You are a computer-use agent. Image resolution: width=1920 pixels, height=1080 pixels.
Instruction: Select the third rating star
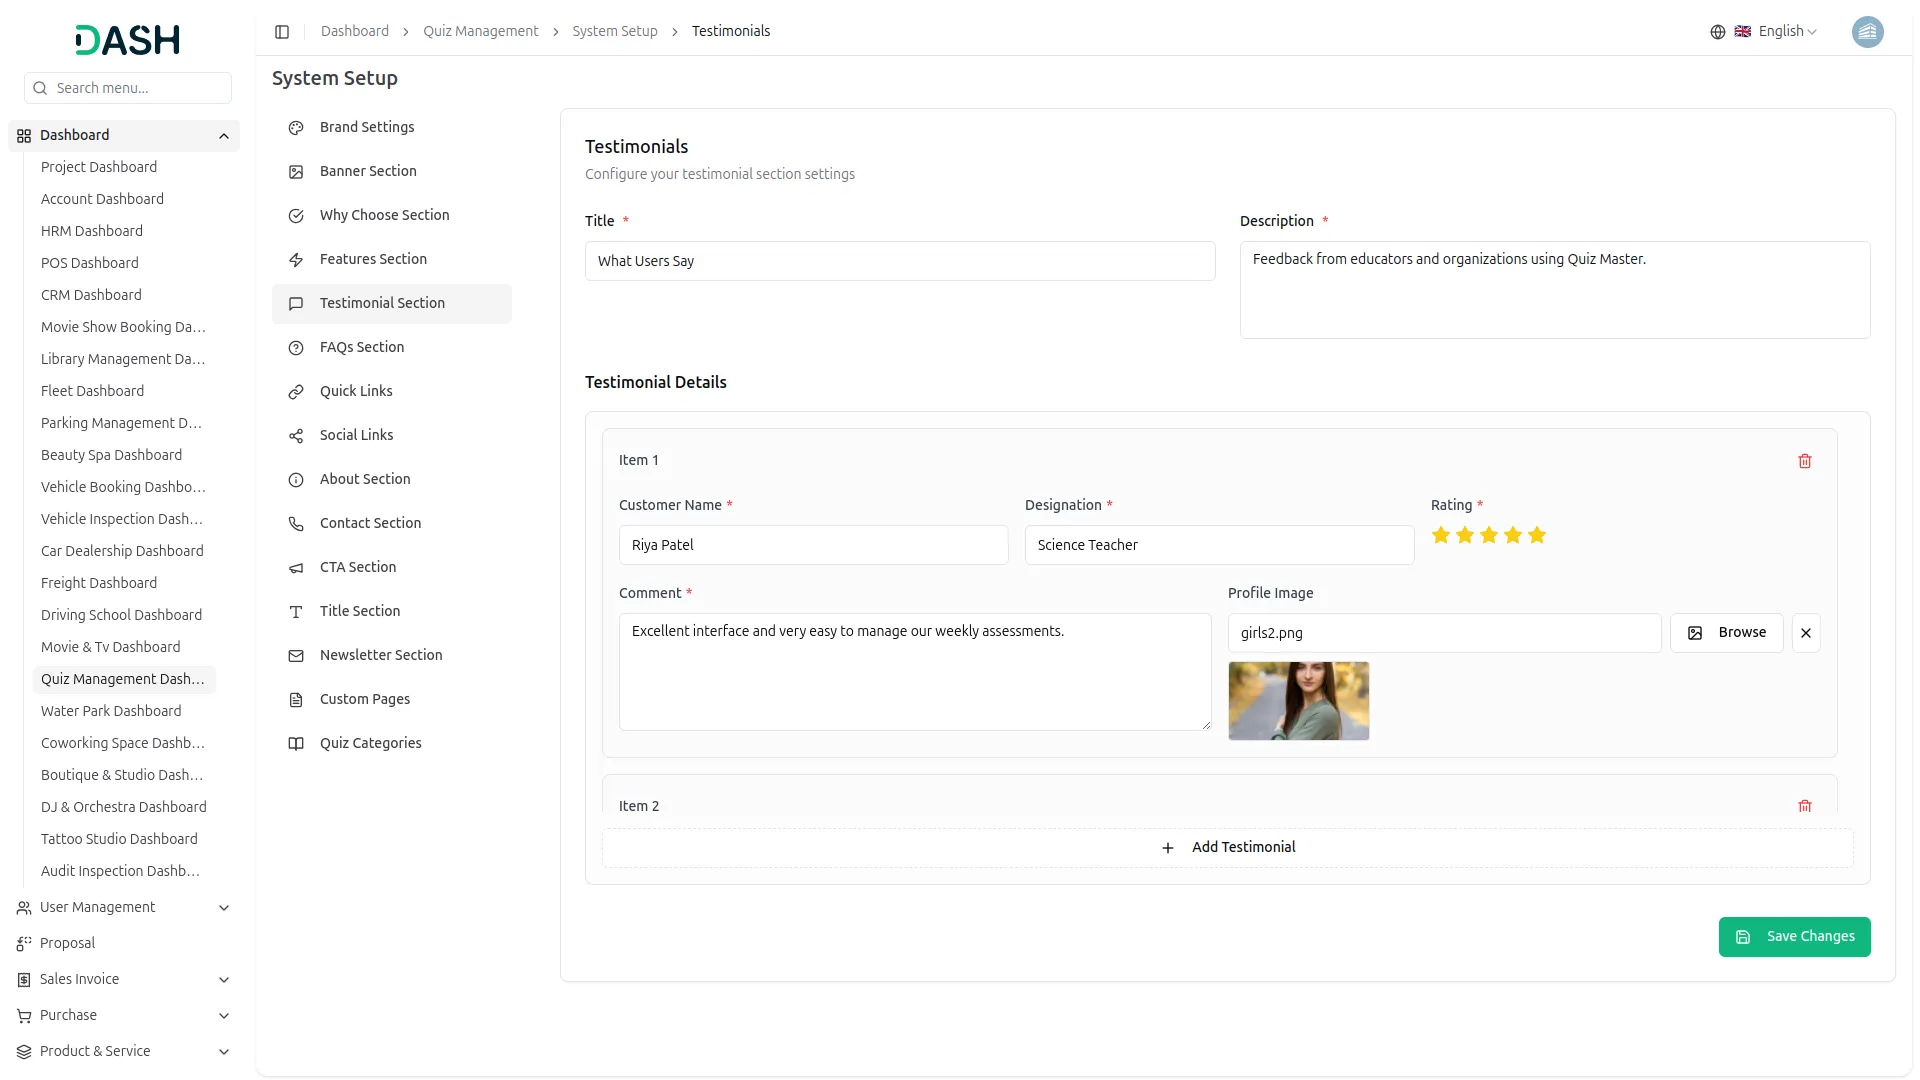coord(1489,536)
